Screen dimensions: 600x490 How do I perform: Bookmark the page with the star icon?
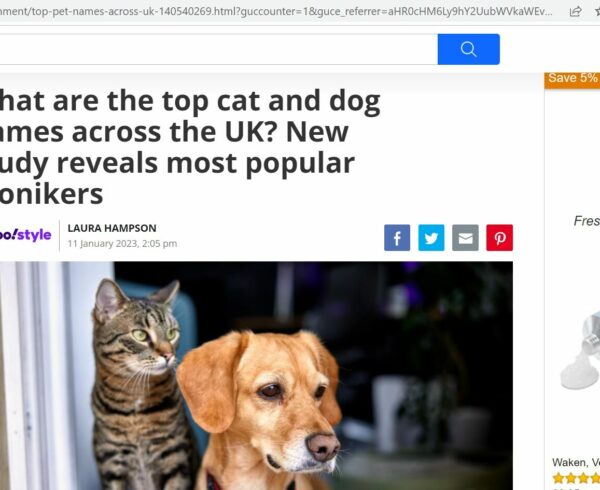click(597, 11)
